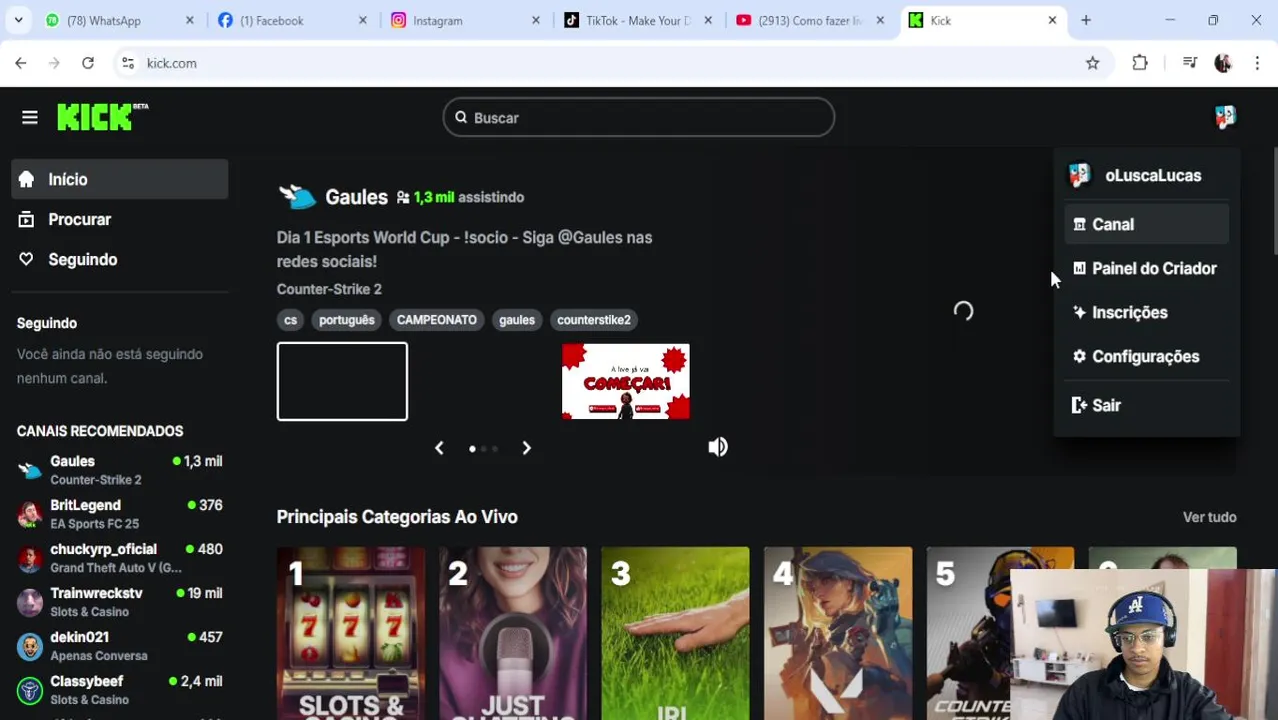
Task: Mute the featured stream volume
Action: (x=718, y=447)
